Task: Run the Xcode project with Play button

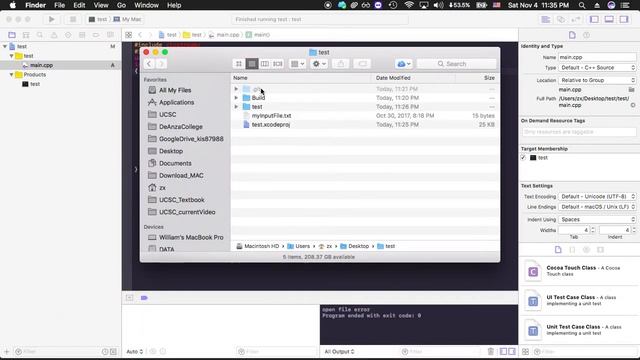Action: click(51, 19)
